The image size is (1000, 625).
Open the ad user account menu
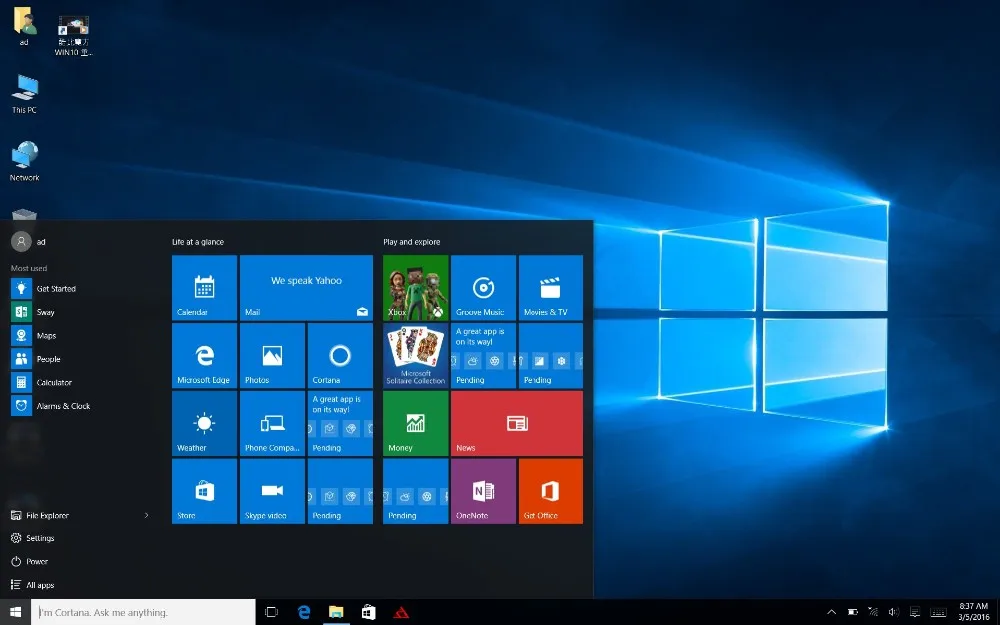pos(29,242)
